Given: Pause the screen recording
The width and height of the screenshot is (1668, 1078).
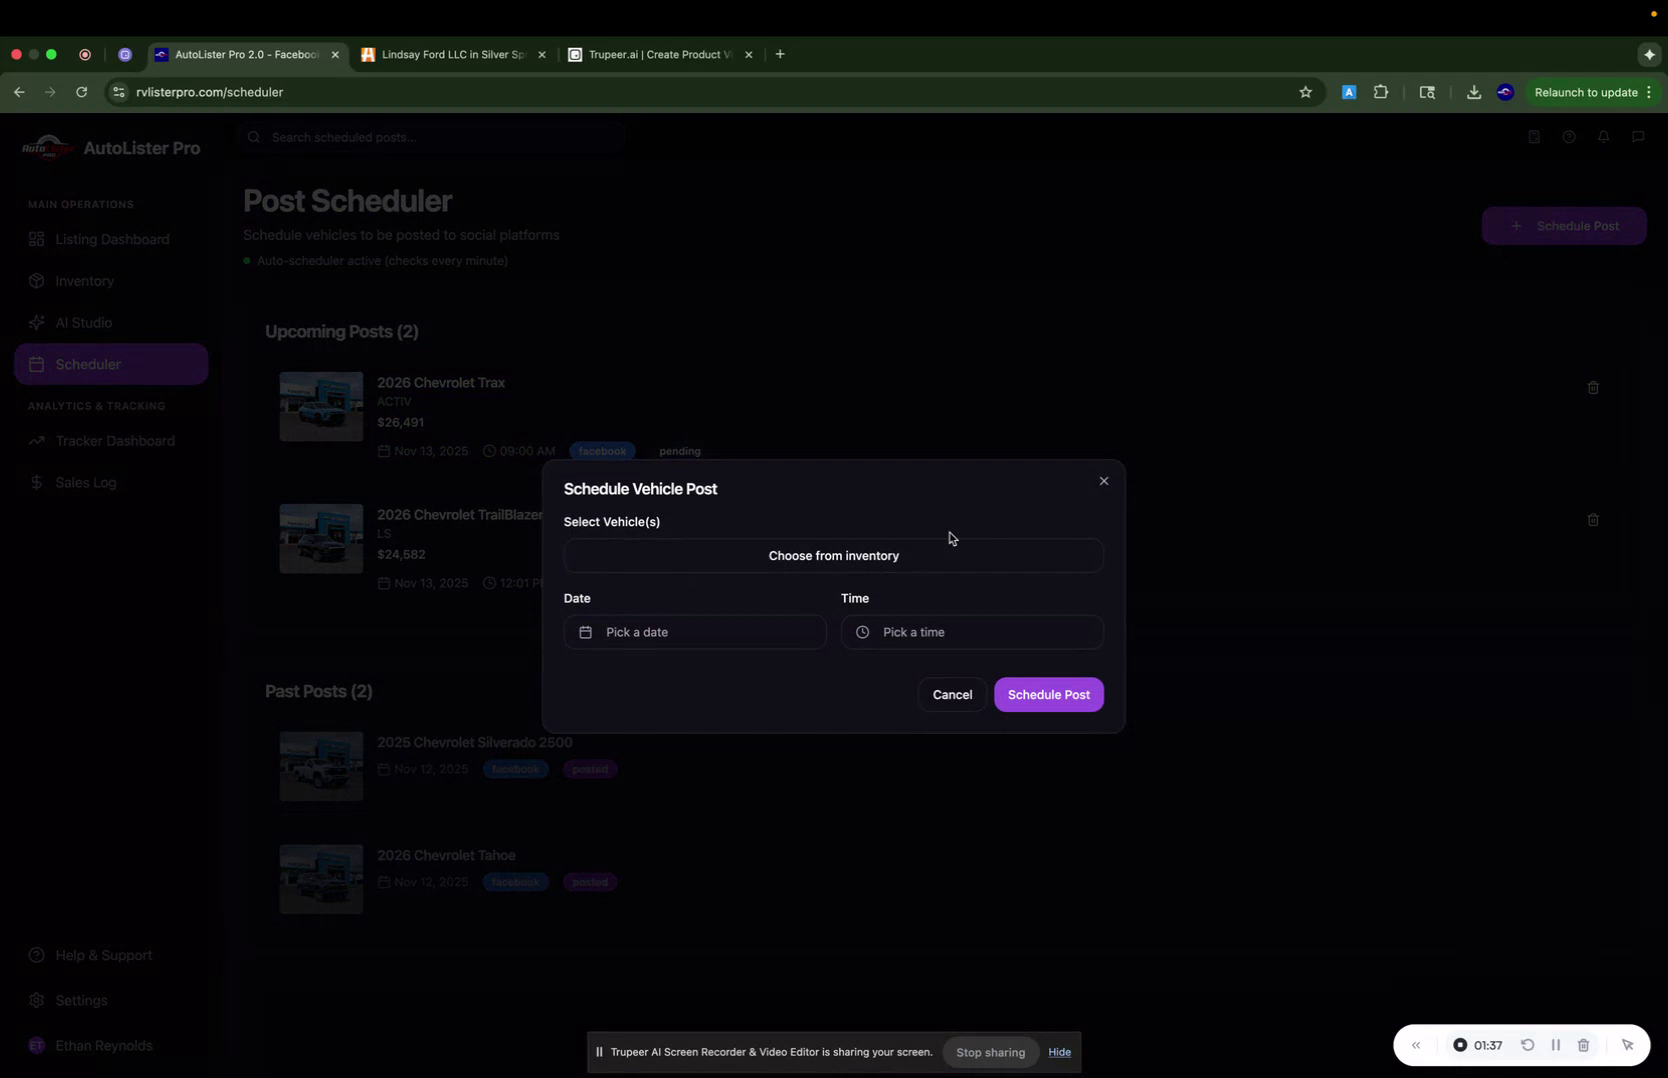Looking at the screenshot, I should 1556,1044.
